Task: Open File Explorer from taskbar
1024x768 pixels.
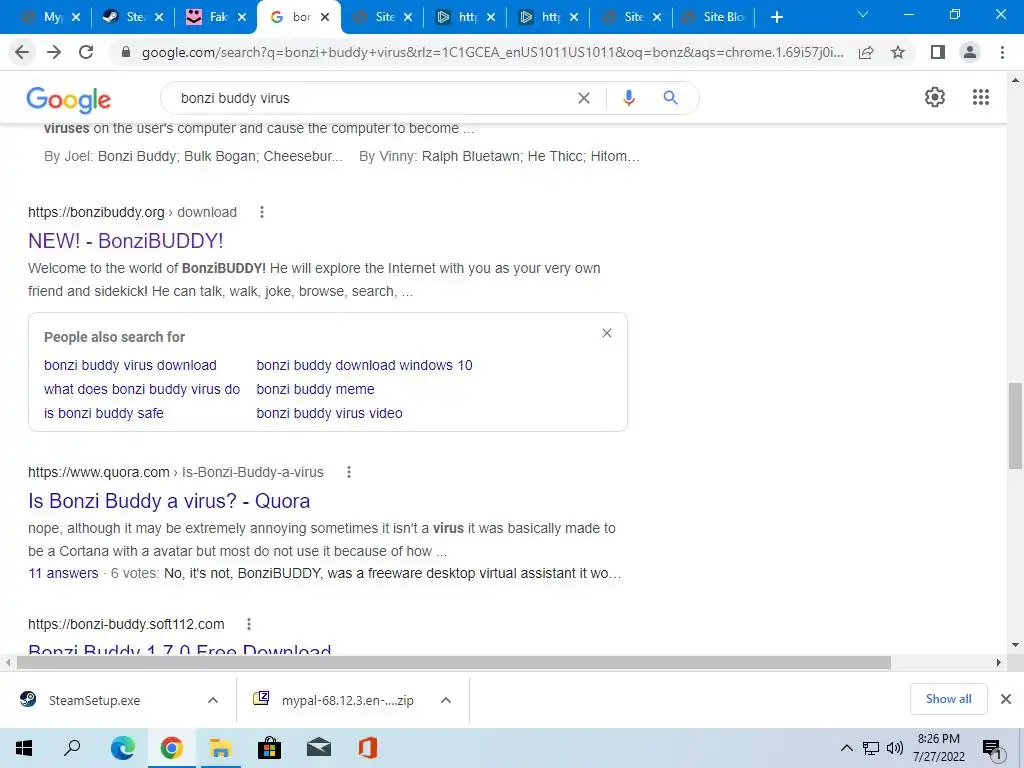Action: click(x=220, y=748)
